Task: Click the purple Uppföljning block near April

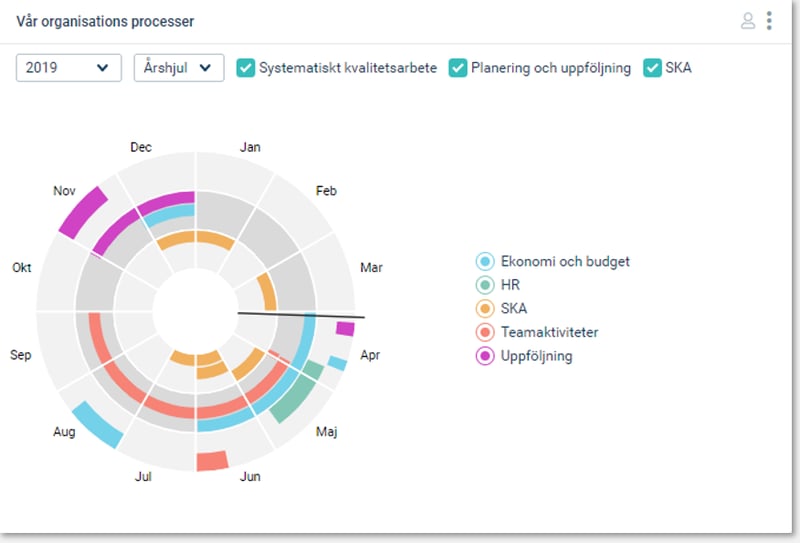Action: [x=345, y=329]
